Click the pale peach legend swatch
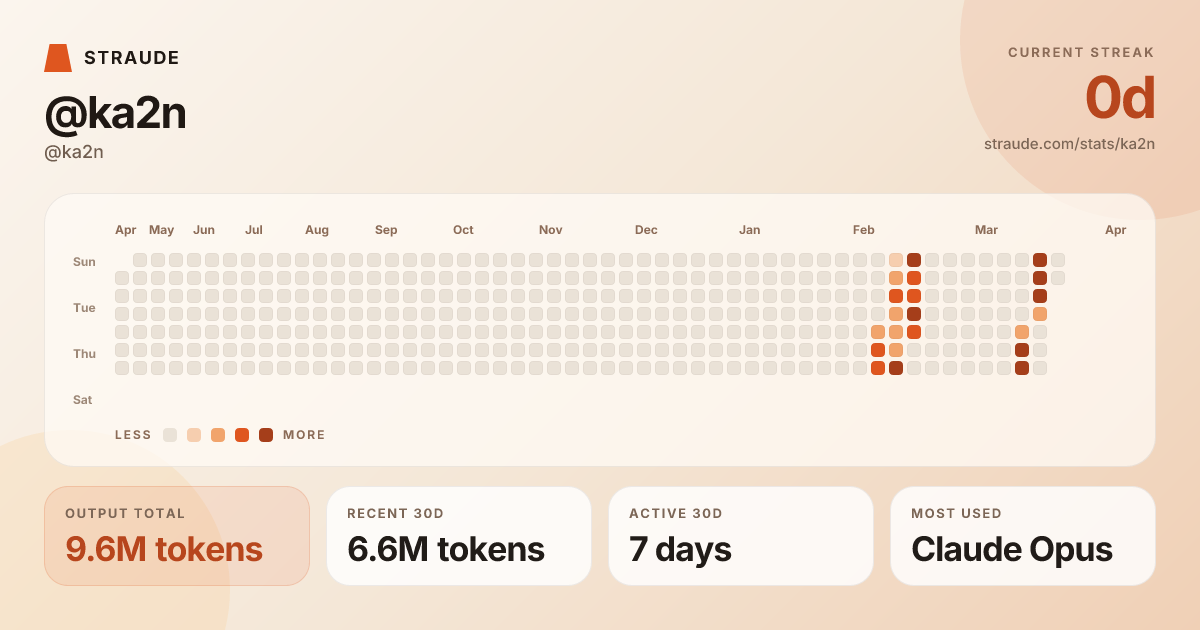 tap(194, 435)
